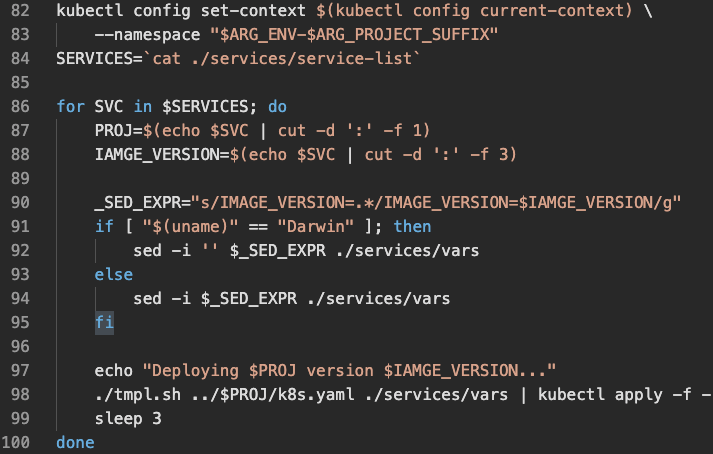713x454 pixels.
Task: Click IAMGE_VERSION variable name on line 88
Action: point(157,155)
